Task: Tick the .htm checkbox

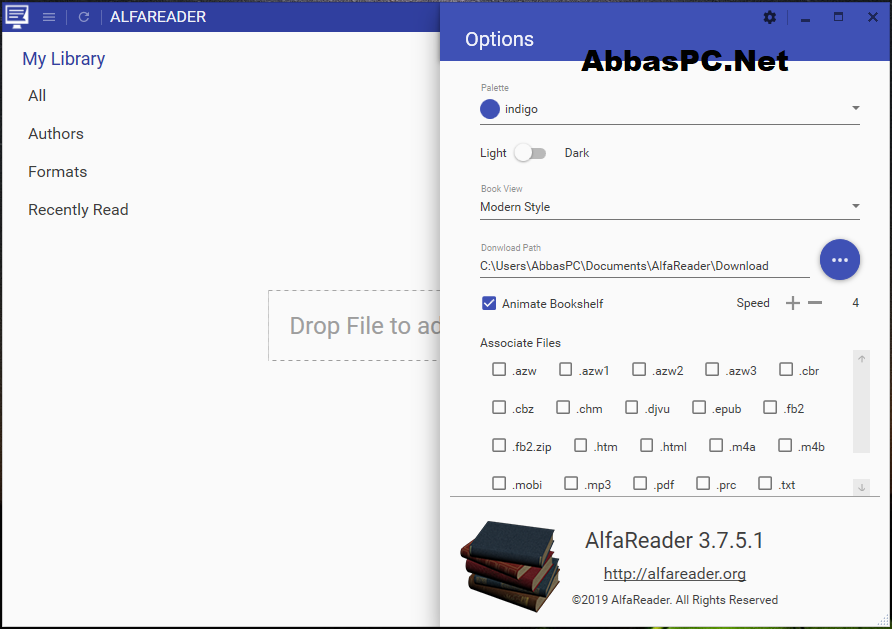Action: click(580, 445)
